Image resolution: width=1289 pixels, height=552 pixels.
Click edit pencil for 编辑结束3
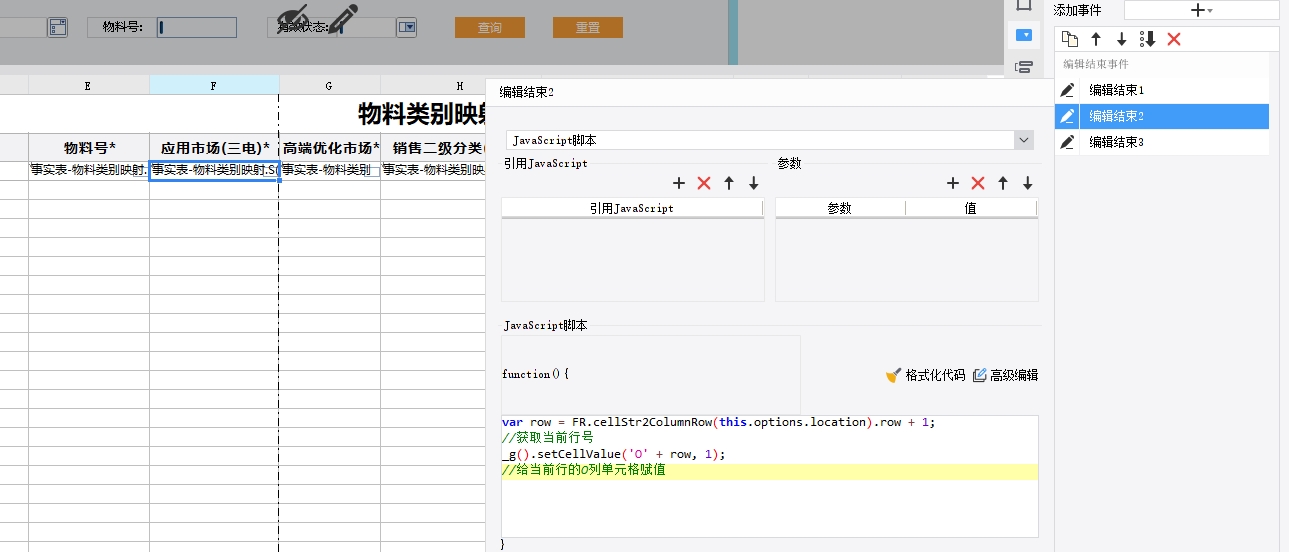[x=1068, y=142]
